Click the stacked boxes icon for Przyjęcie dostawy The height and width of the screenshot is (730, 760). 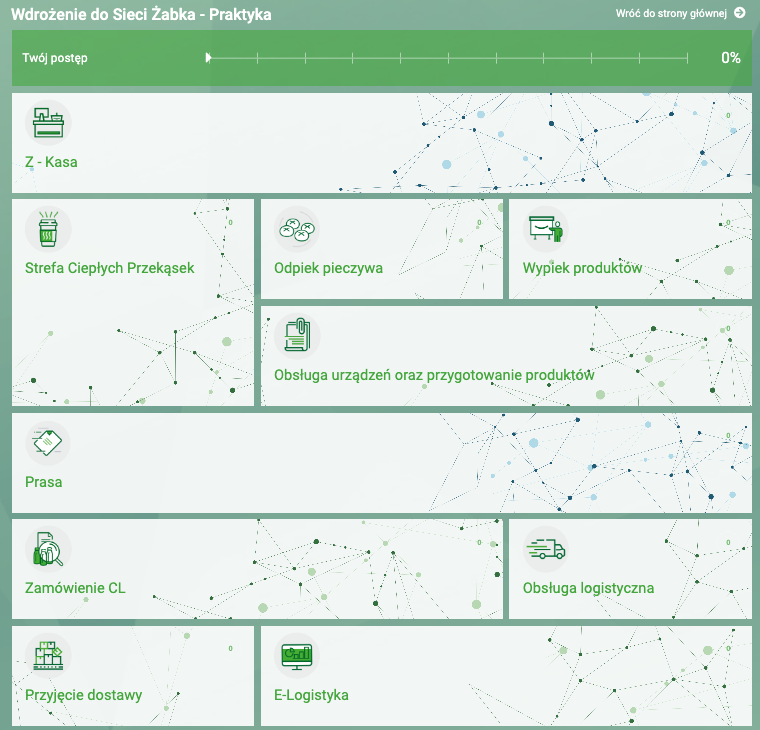pyautogui.click(x=48, y=656)
